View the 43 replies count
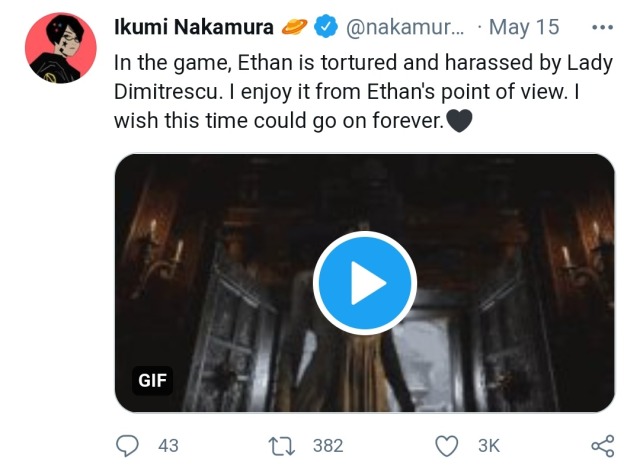640x475 pixels. pos(168,446)
